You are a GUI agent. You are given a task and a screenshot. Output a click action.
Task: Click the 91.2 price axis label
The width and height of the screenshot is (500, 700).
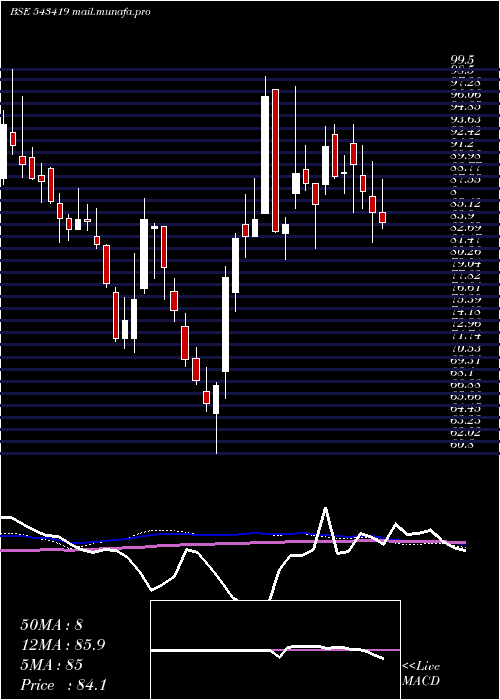pos(464,144)
